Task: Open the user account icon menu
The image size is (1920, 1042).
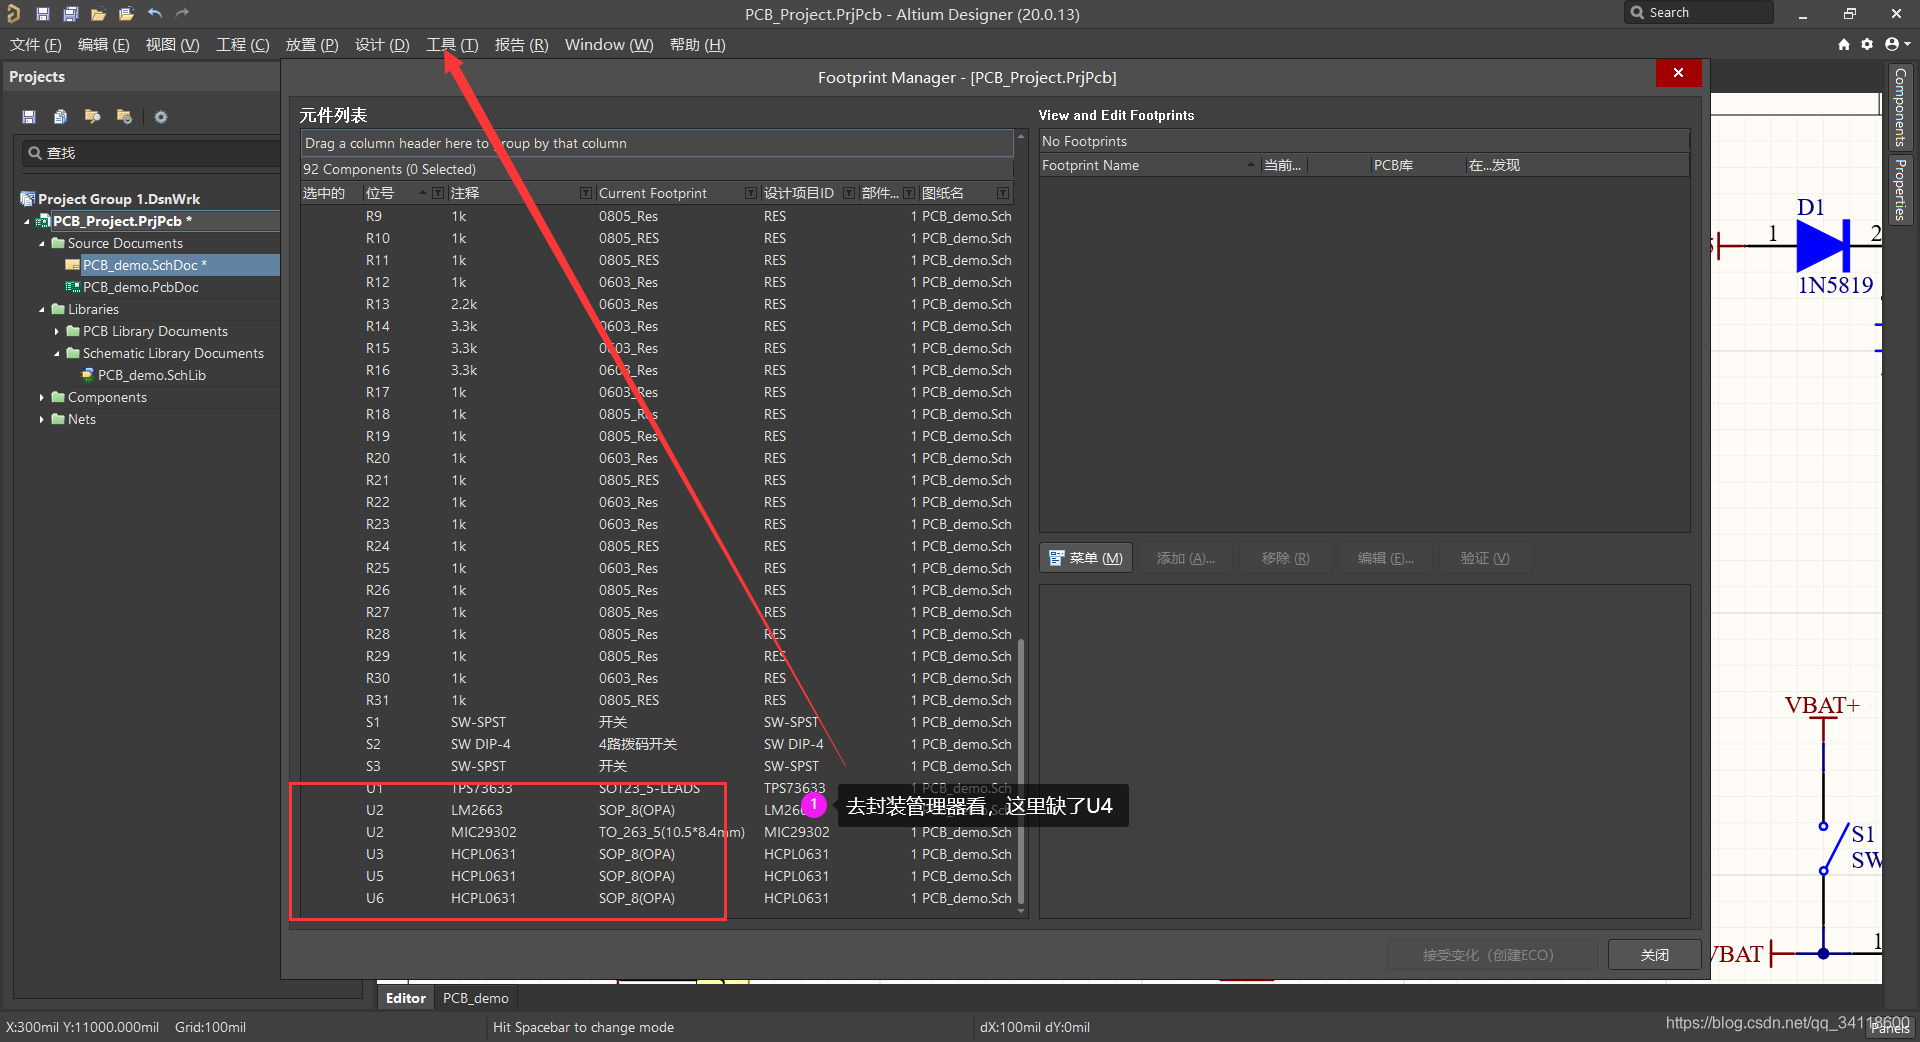Action: [1896, 44]
